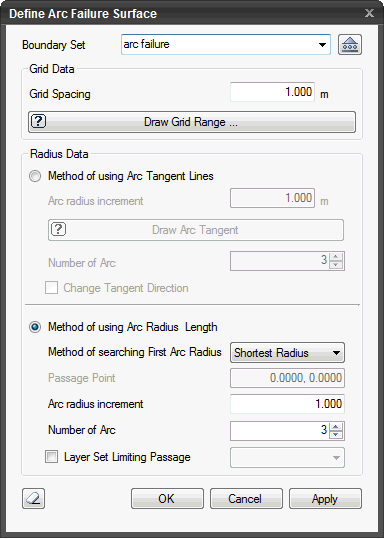Click the Apply button

tap(325, 498)
